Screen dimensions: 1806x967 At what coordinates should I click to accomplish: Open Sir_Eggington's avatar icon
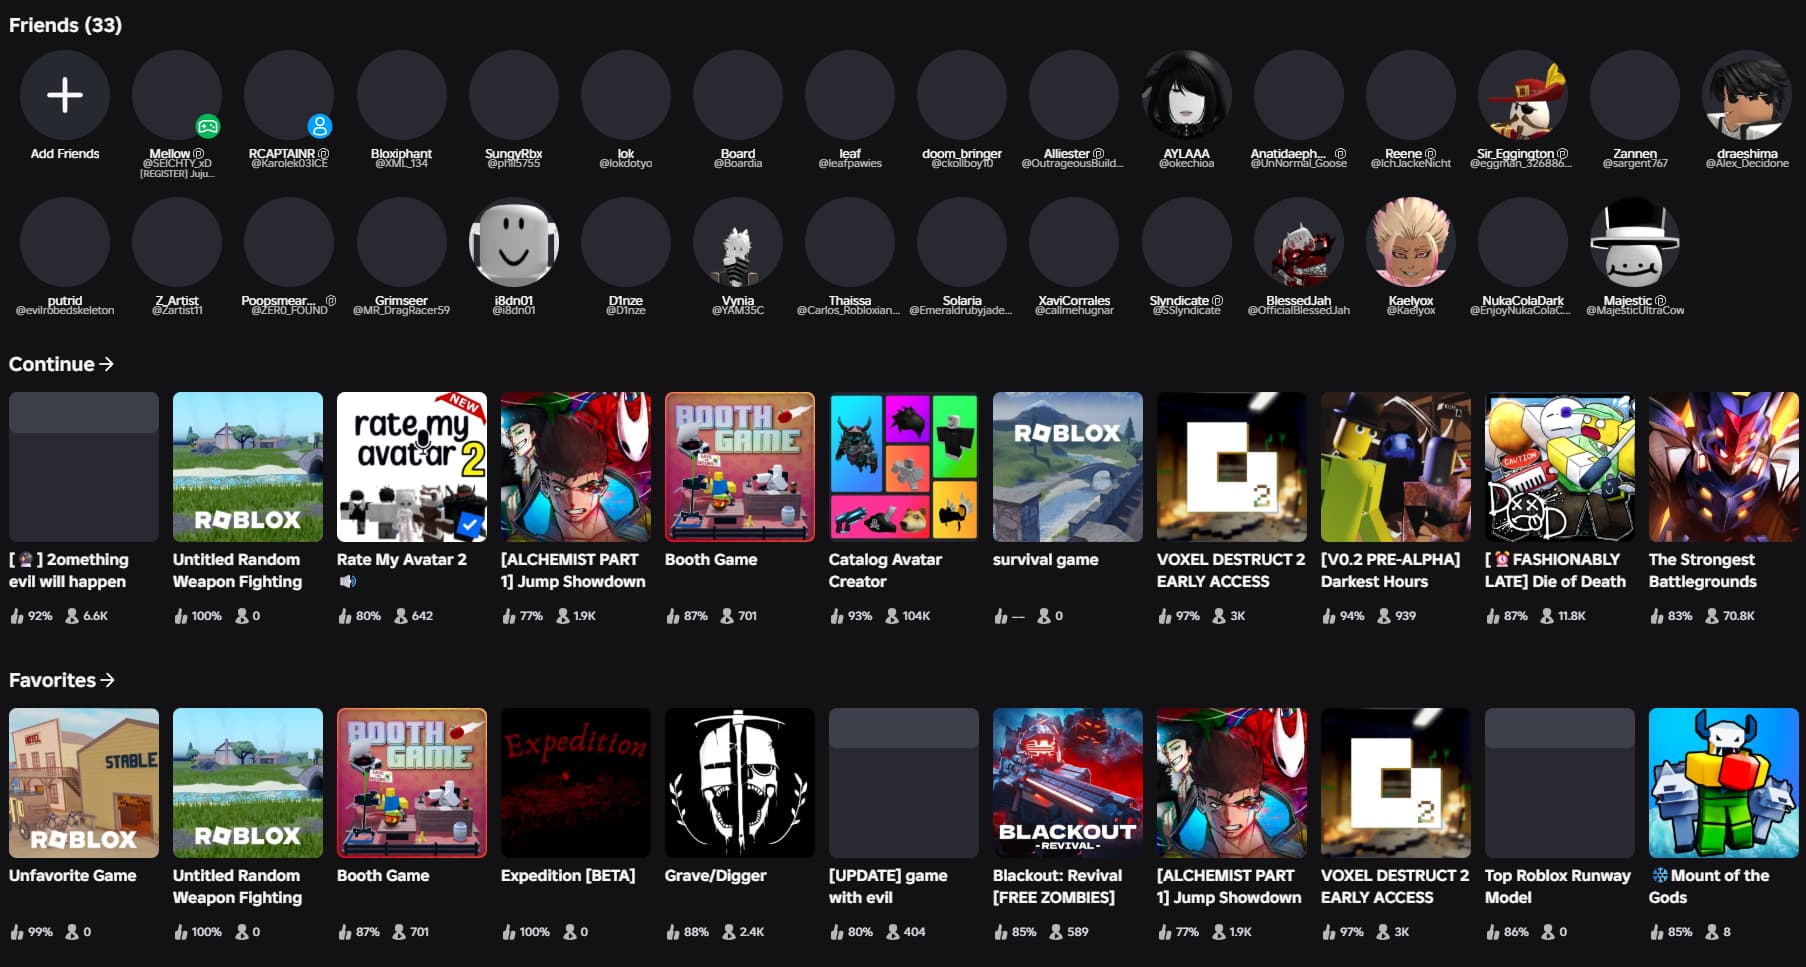tap(1522, 95)
